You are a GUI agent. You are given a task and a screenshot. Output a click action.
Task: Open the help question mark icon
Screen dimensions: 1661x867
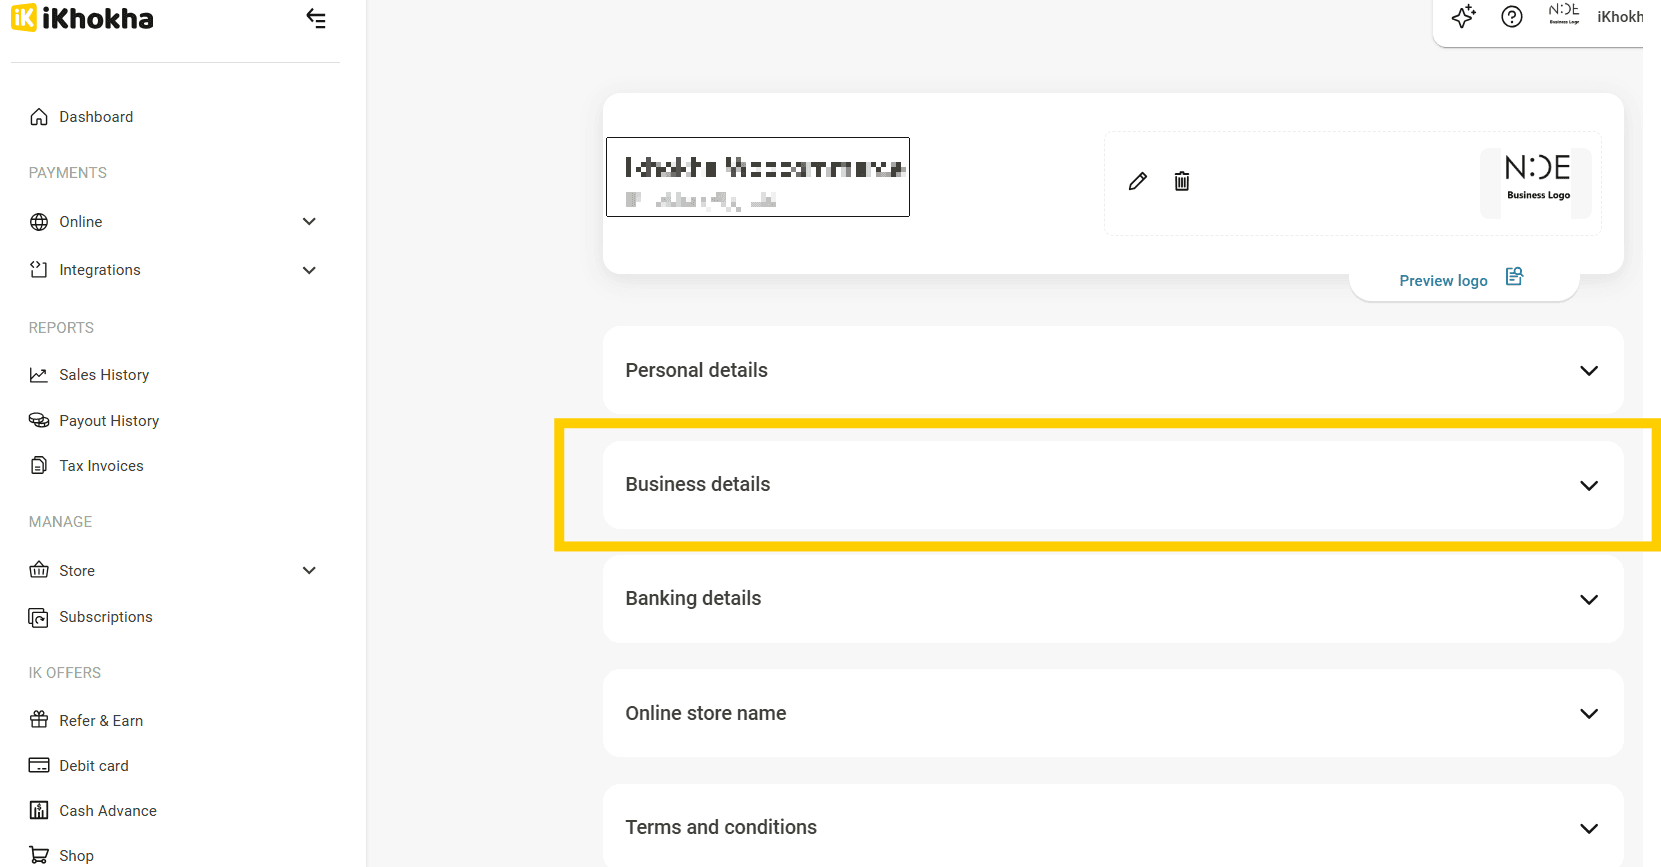tap(1511, 17)
